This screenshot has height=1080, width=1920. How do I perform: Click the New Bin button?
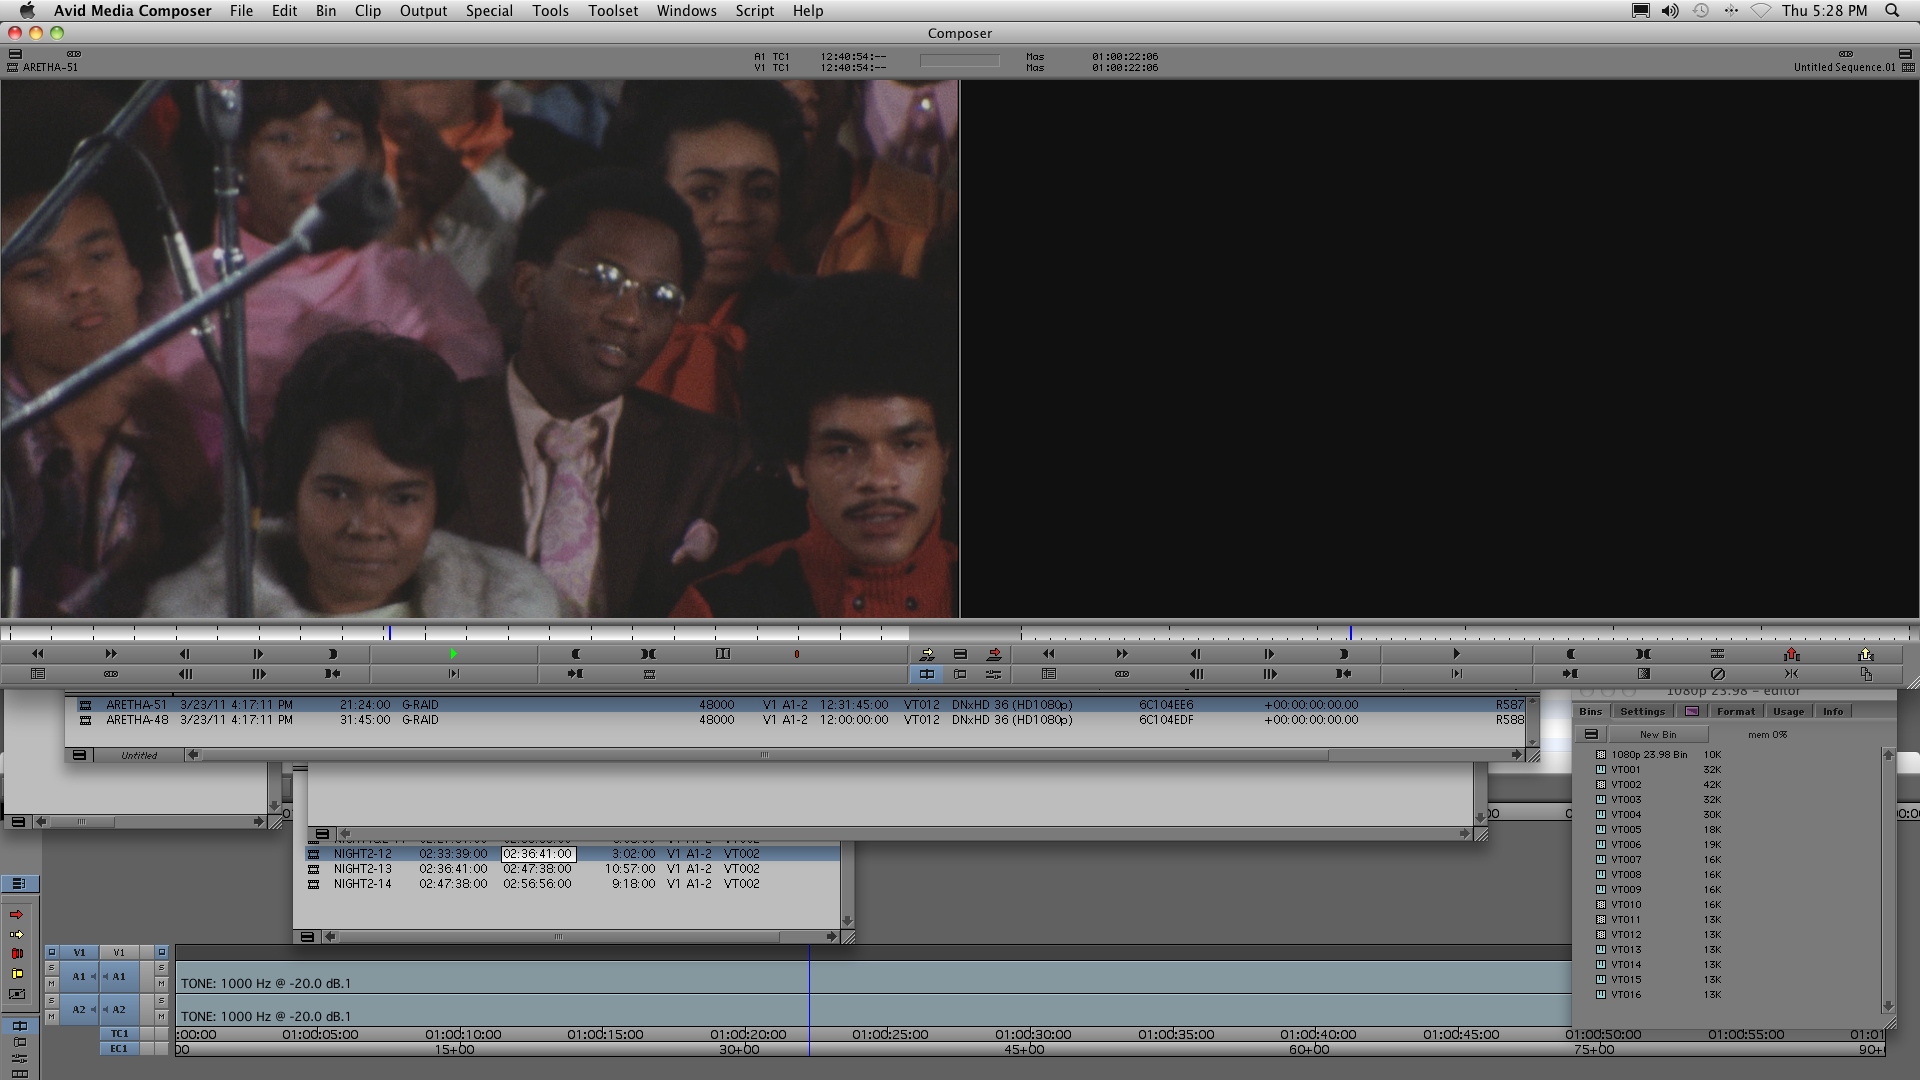coord(1657,734)
